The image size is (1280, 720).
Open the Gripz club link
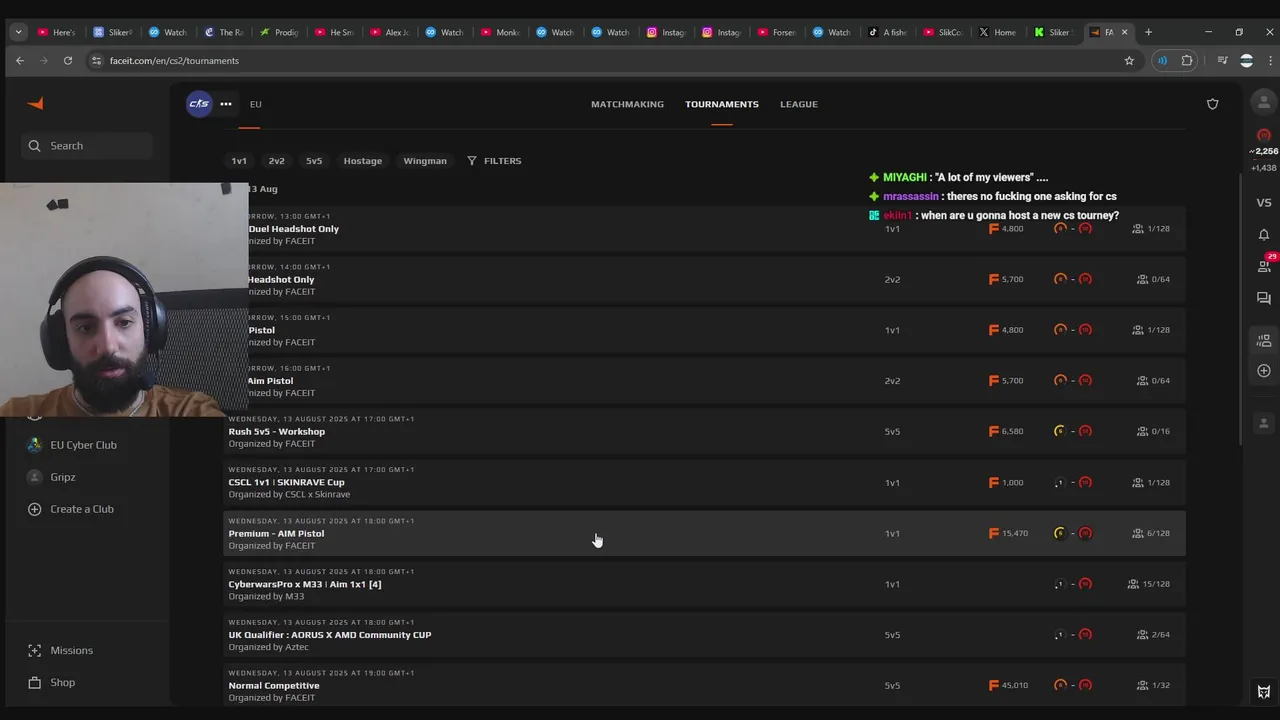point(63,477)
